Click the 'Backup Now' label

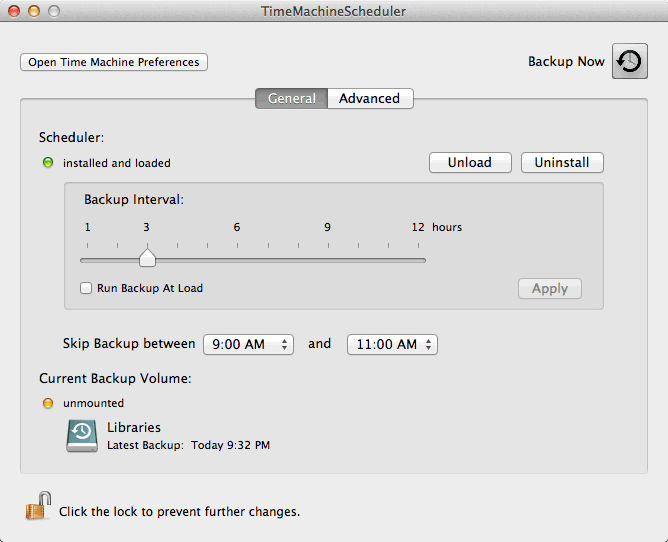566,61
